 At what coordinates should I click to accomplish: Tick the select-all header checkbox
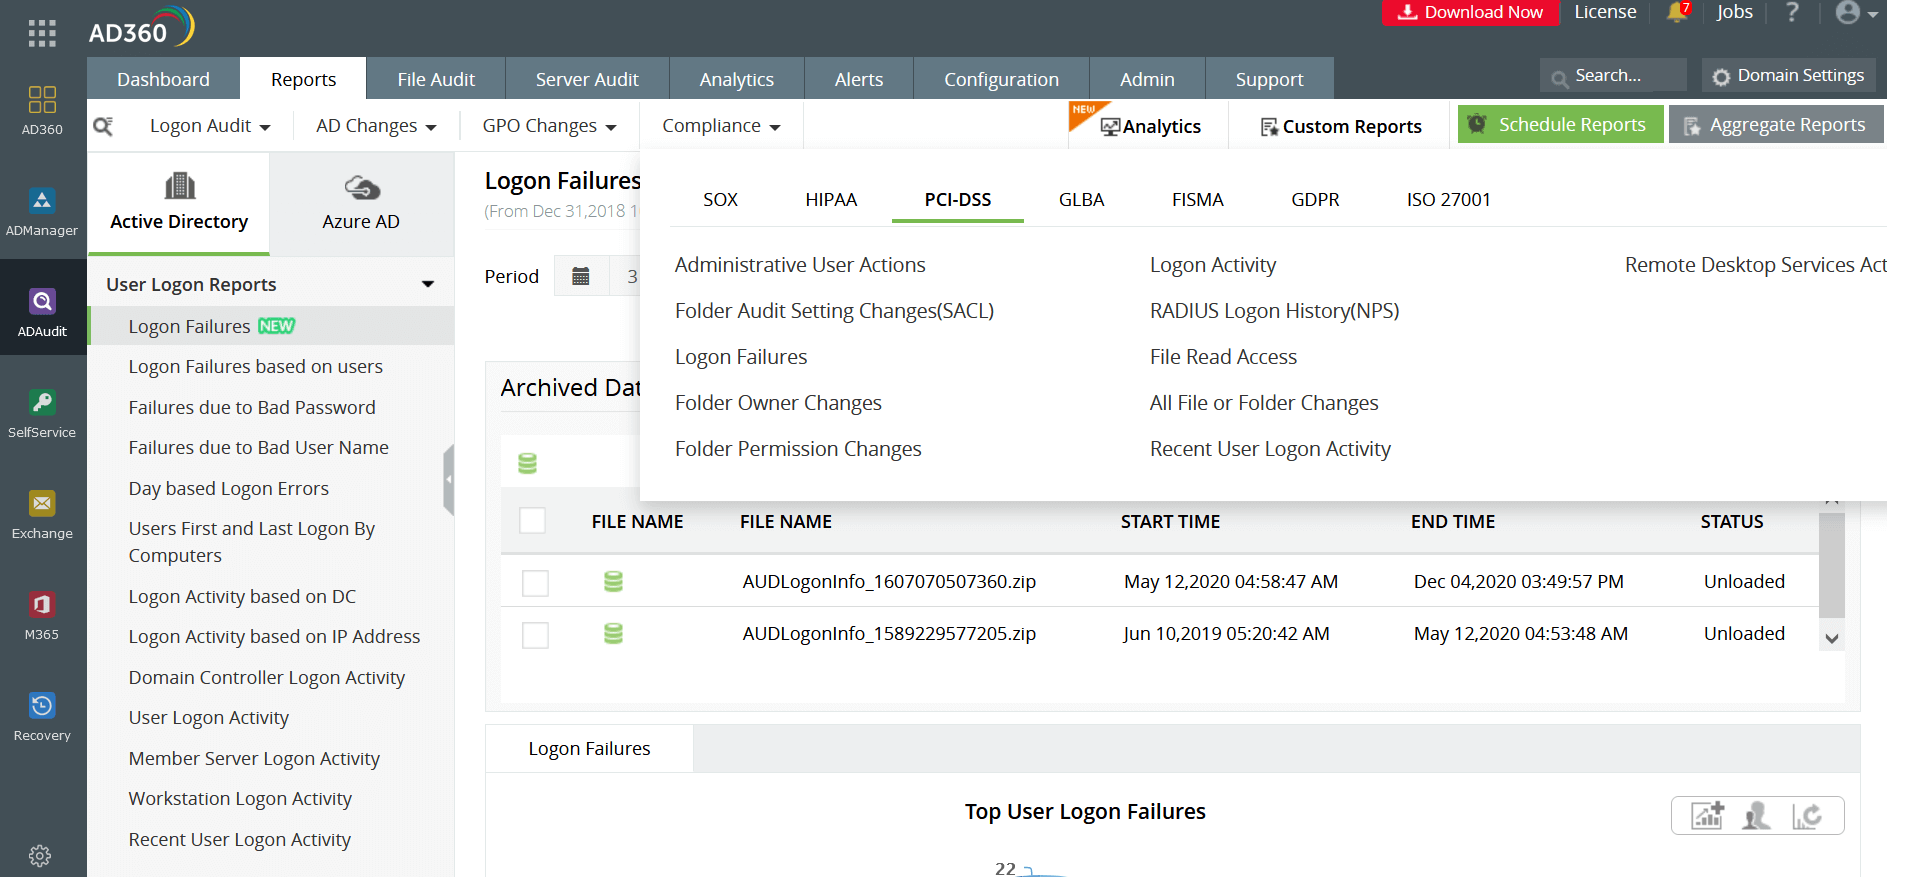click(x=533, y=521)
